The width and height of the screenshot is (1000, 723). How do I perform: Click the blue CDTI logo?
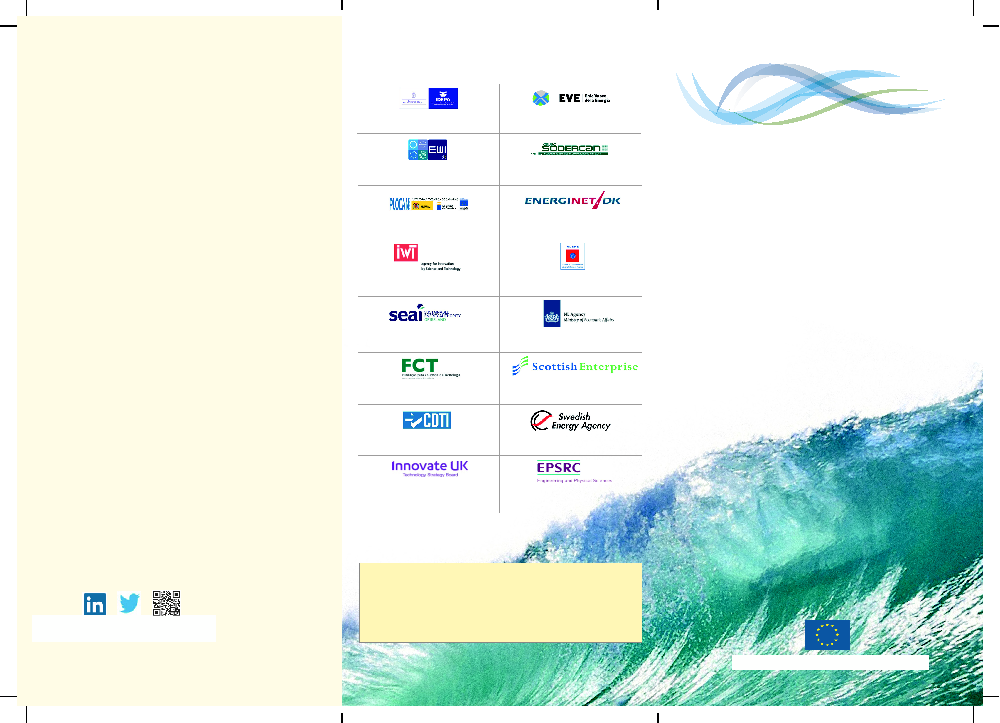click(x=427, y=420)
